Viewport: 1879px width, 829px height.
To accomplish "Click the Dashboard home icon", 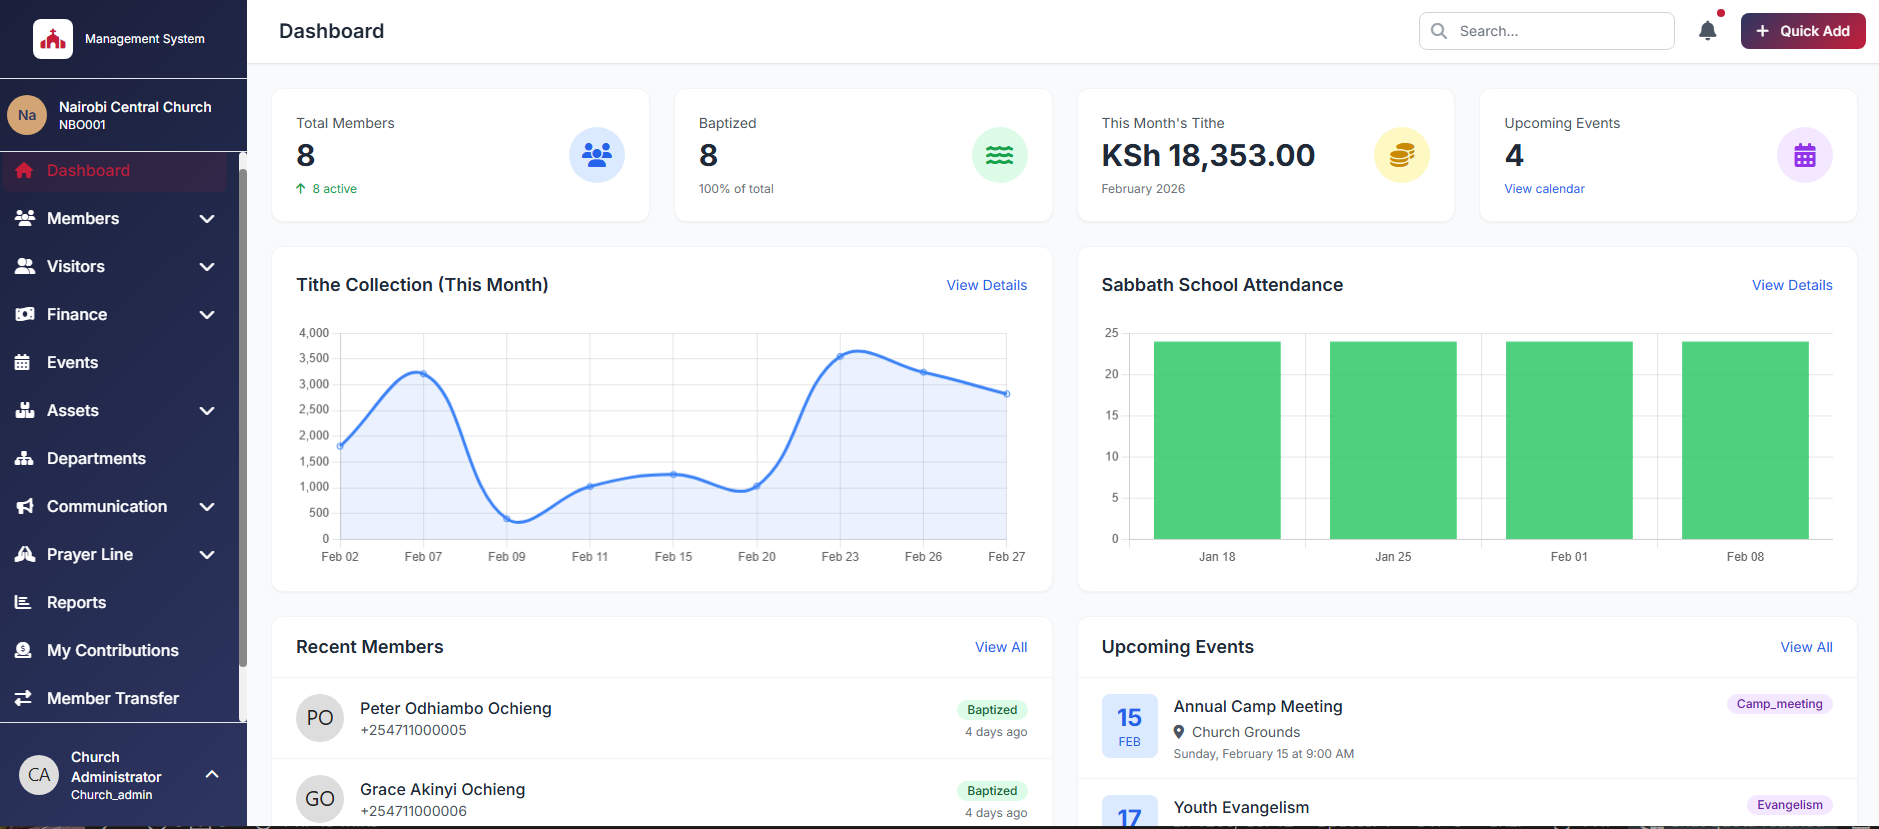I will [25, 171].
